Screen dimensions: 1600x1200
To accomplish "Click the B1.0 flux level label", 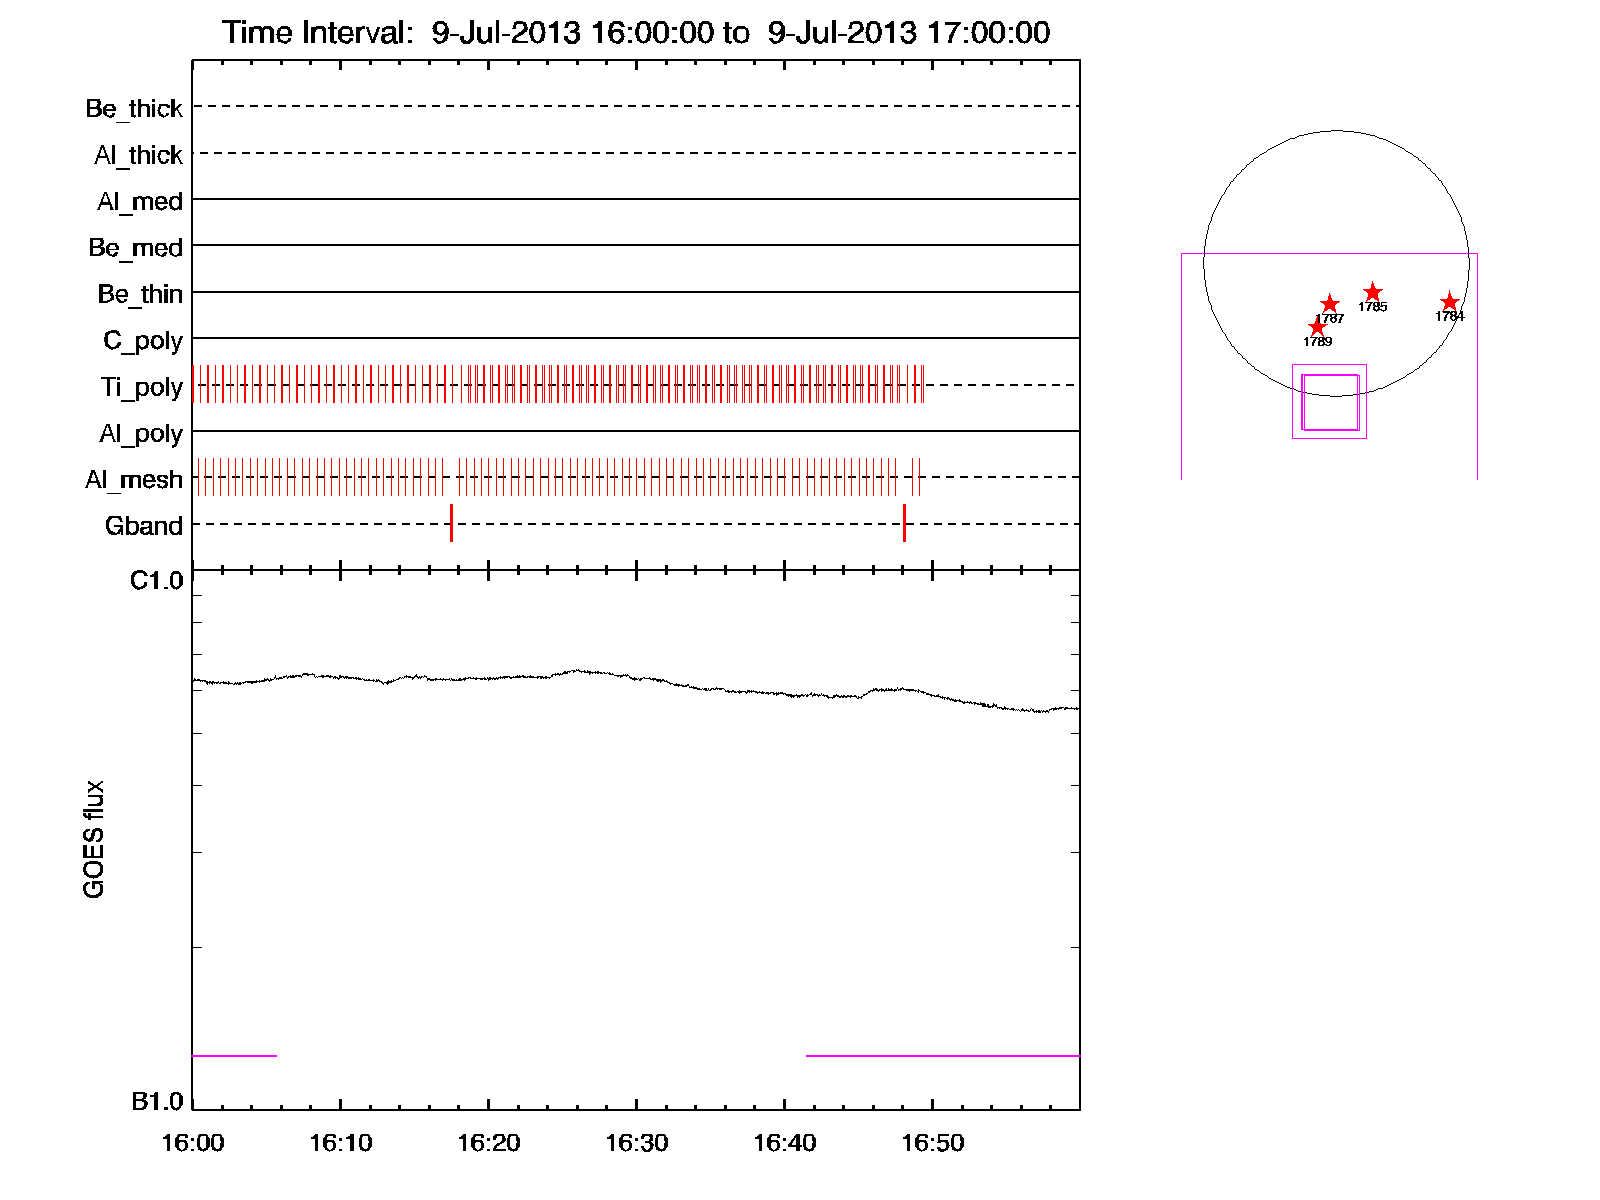I will (157, 1102).
